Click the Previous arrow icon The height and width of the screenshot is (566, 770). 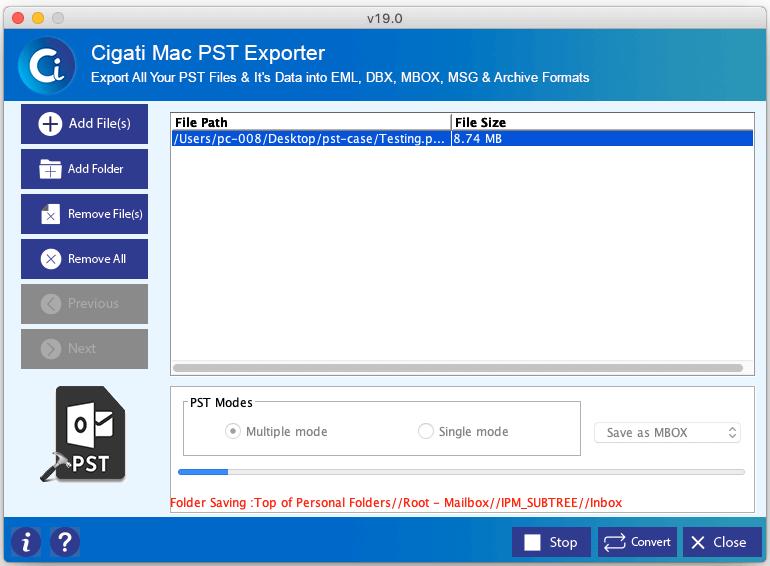click(x=51, y=304)
